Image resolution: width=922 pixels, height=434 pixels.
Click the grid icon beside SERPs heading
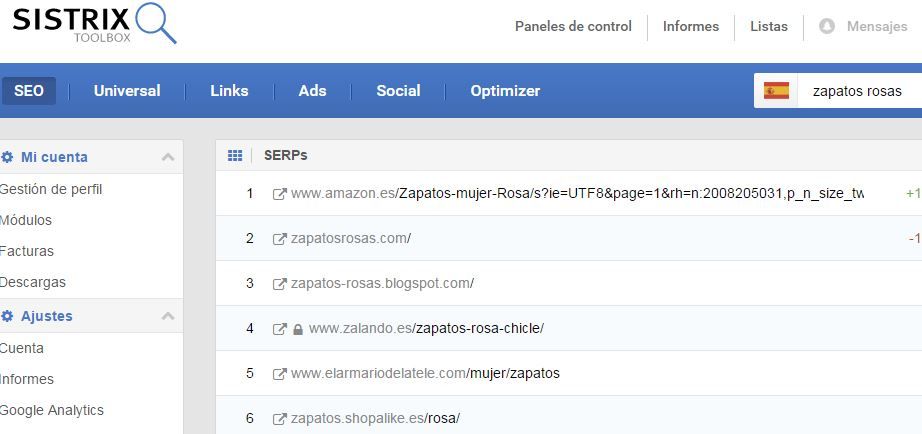click(235, 155)
